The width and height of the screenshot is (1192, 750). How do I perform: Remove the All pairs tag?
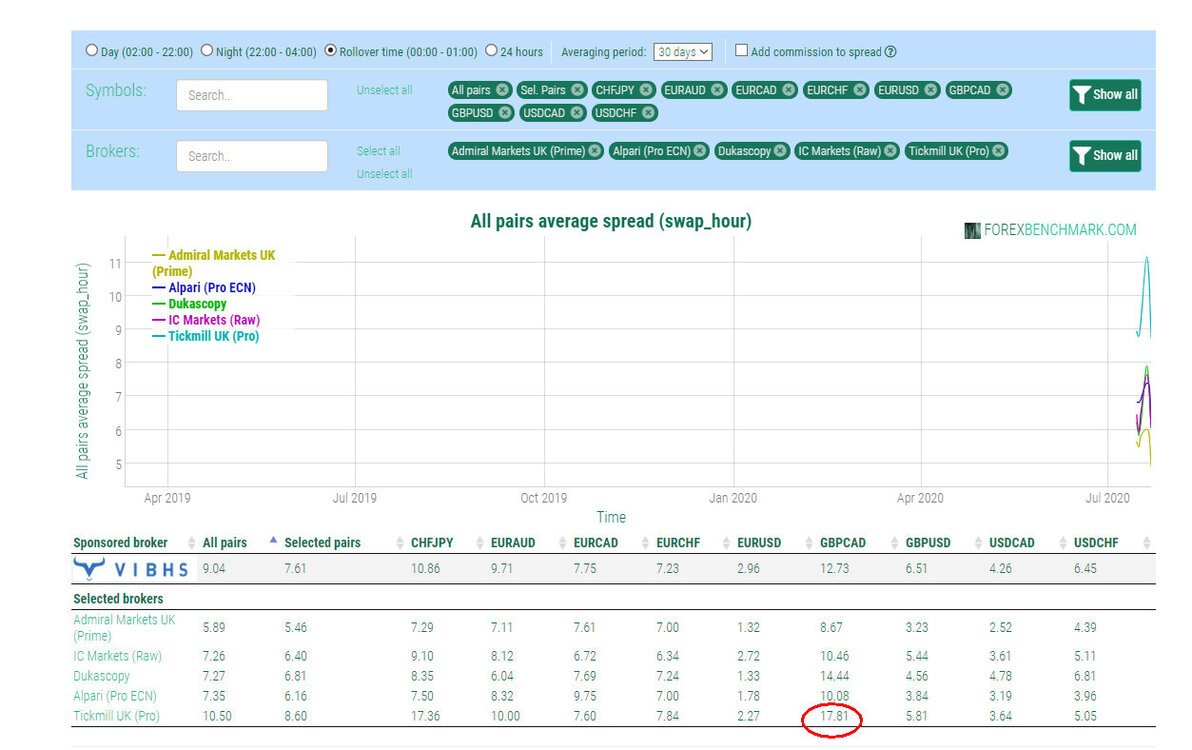[x=502, y=90]
